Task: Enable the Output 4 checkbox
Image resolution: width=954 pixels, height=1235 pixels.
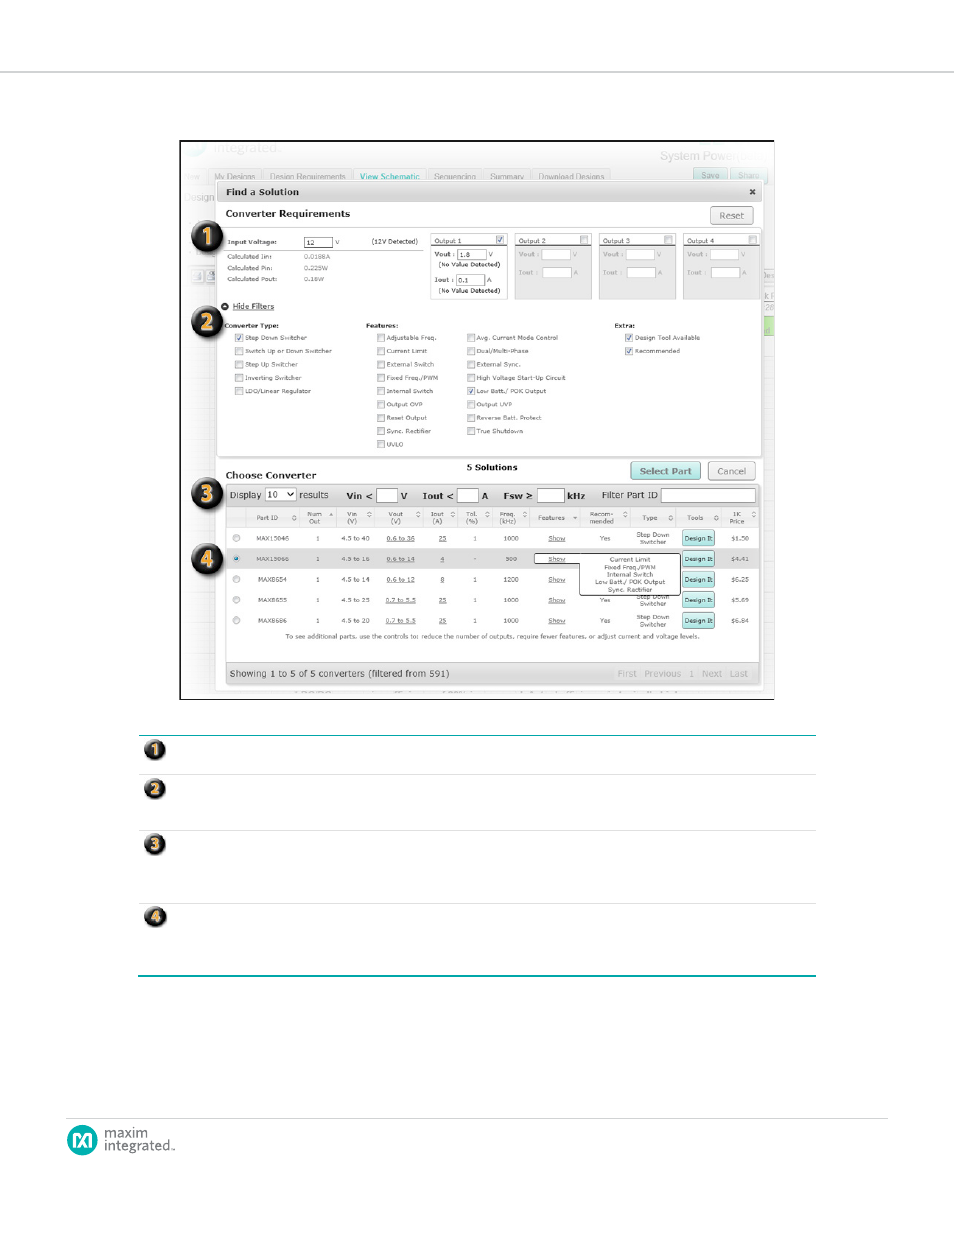Action: tap(752, 240)
